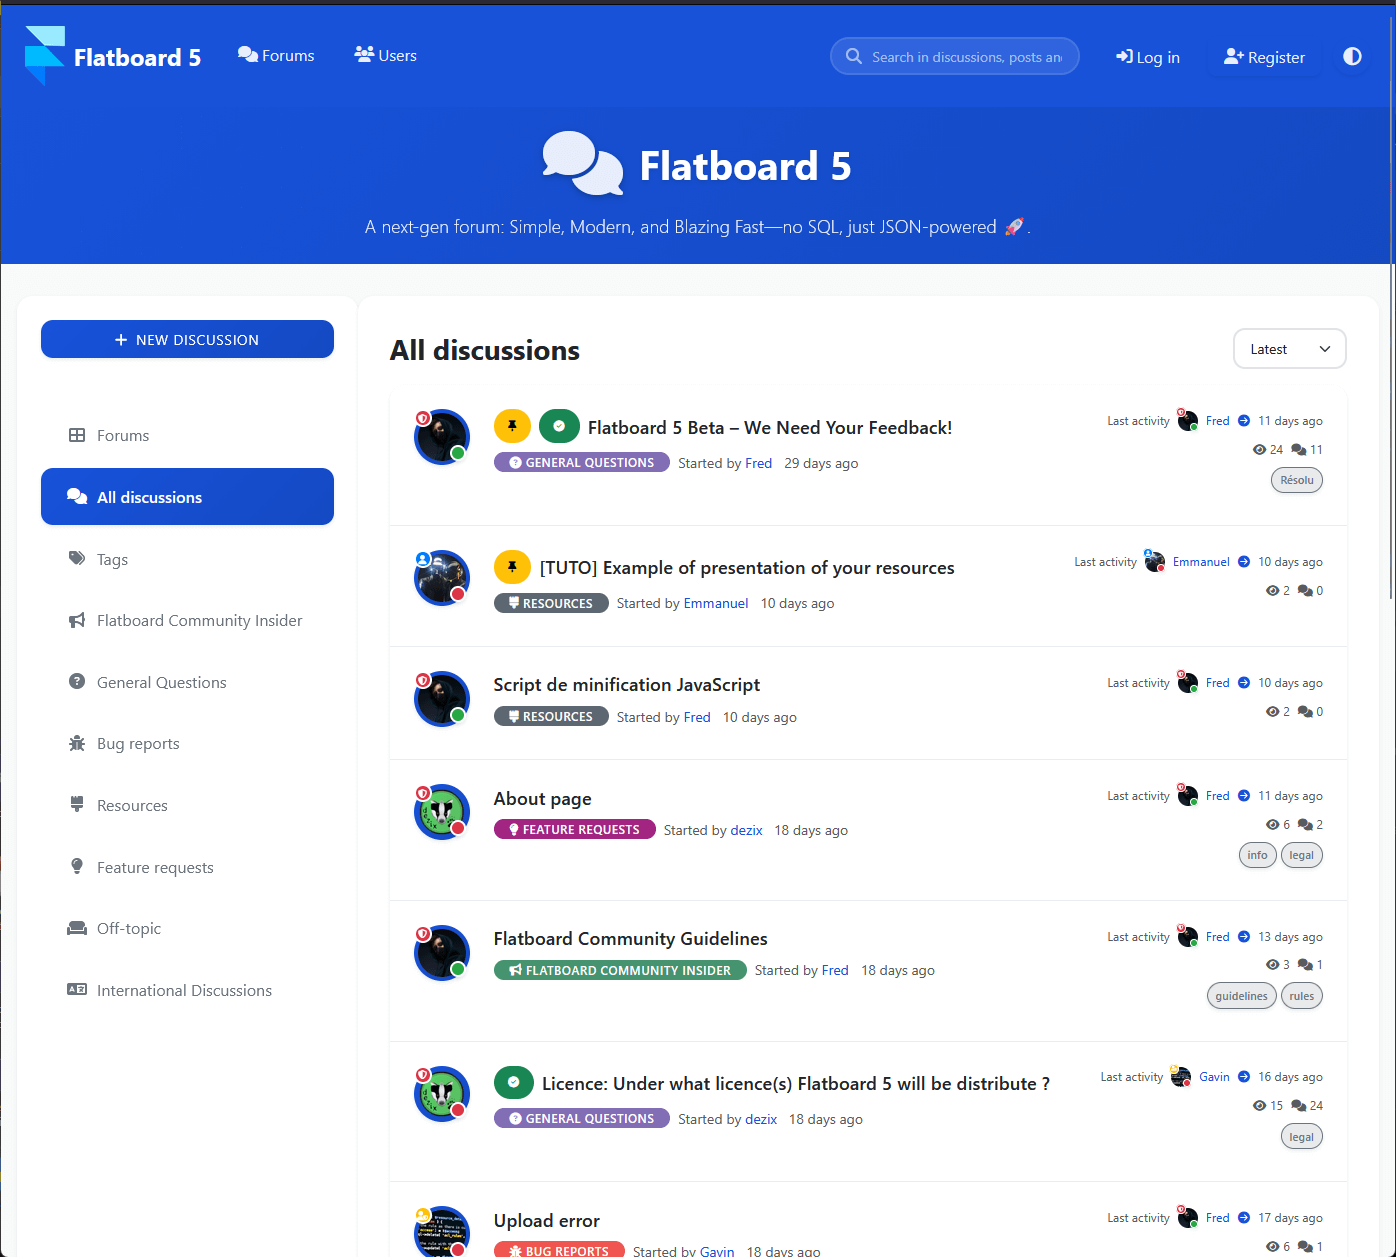
Task: Click the lightbulb icon beside Feature requests
Action: pyautogui.click(x=77, y=866)
